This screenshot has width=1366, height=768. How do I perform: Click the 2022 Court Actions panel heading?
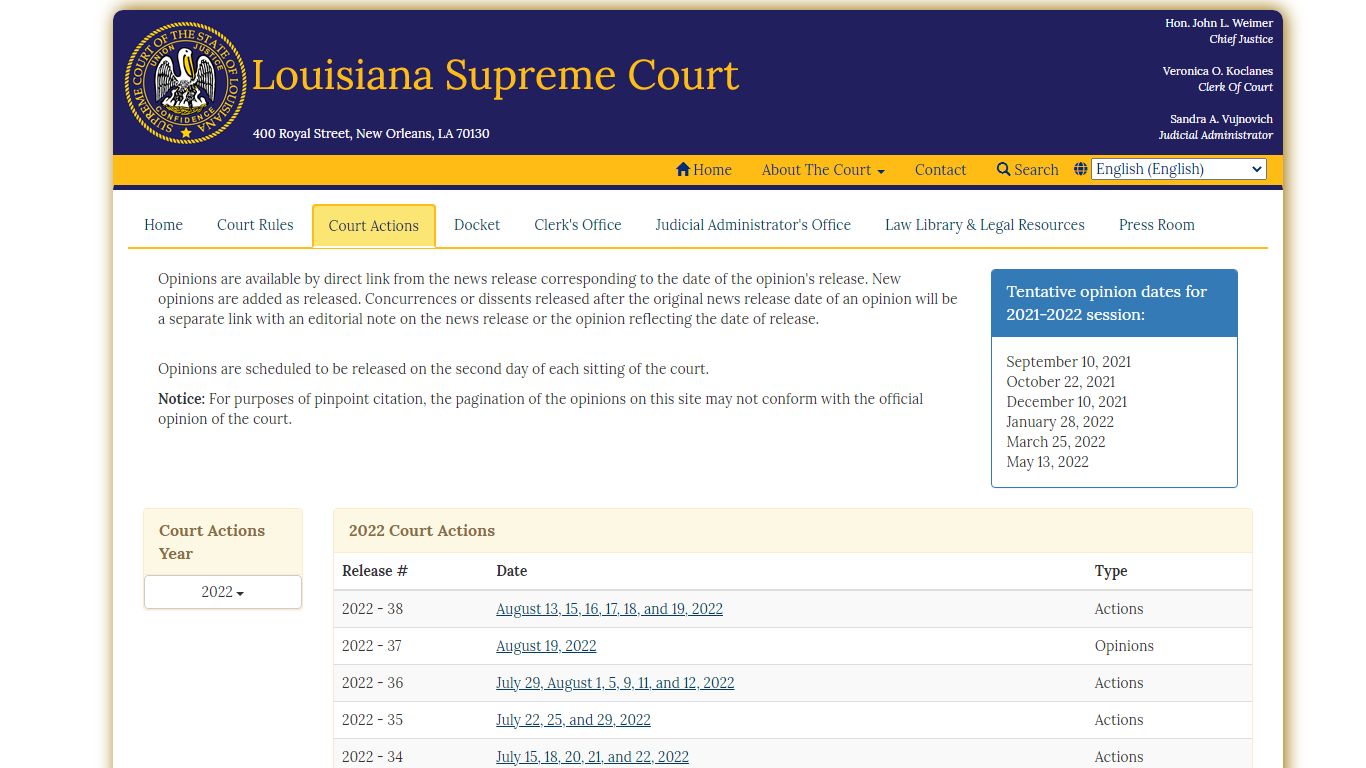[422, 531]
